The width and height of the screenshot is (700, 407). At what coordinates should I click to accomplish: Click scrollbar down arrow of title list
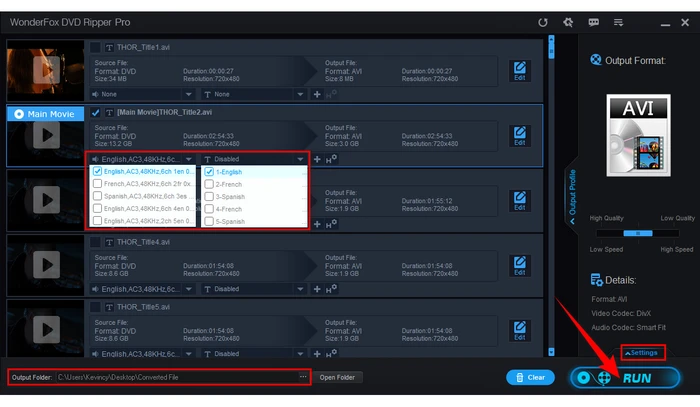tap(551, 352)
